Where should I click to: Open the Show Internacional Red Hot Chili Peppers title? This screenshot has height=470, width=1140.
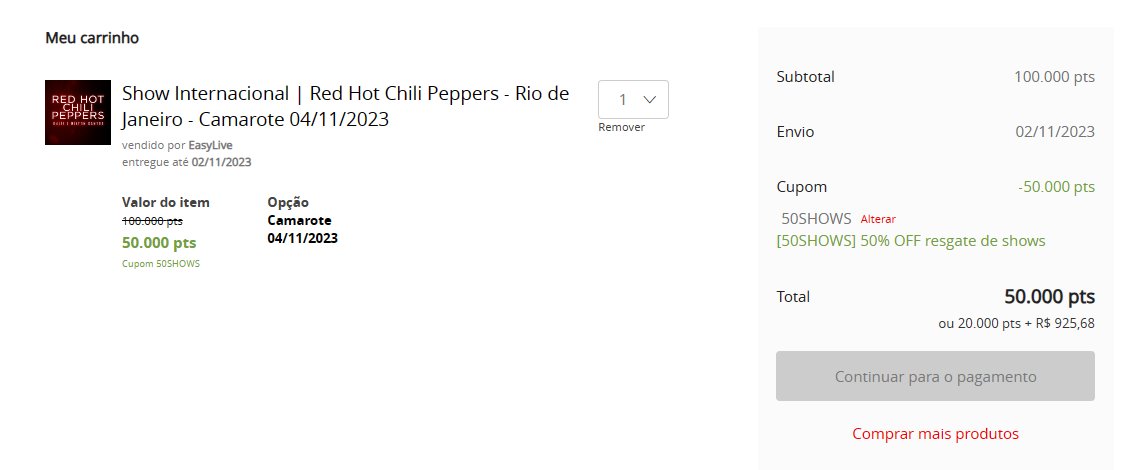pos(345,106)
